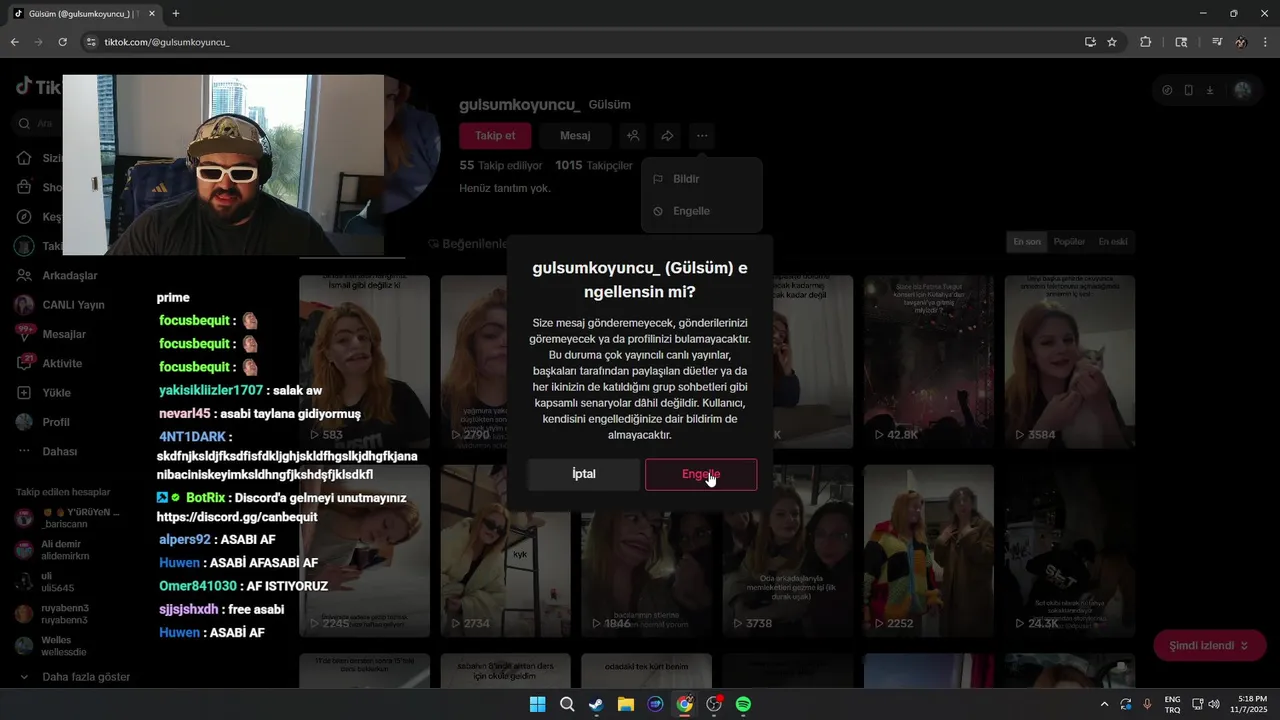This screenshot has width=1280, height=720.
Task: Cancel the block dialog with İptal
Action: (584, 474)
